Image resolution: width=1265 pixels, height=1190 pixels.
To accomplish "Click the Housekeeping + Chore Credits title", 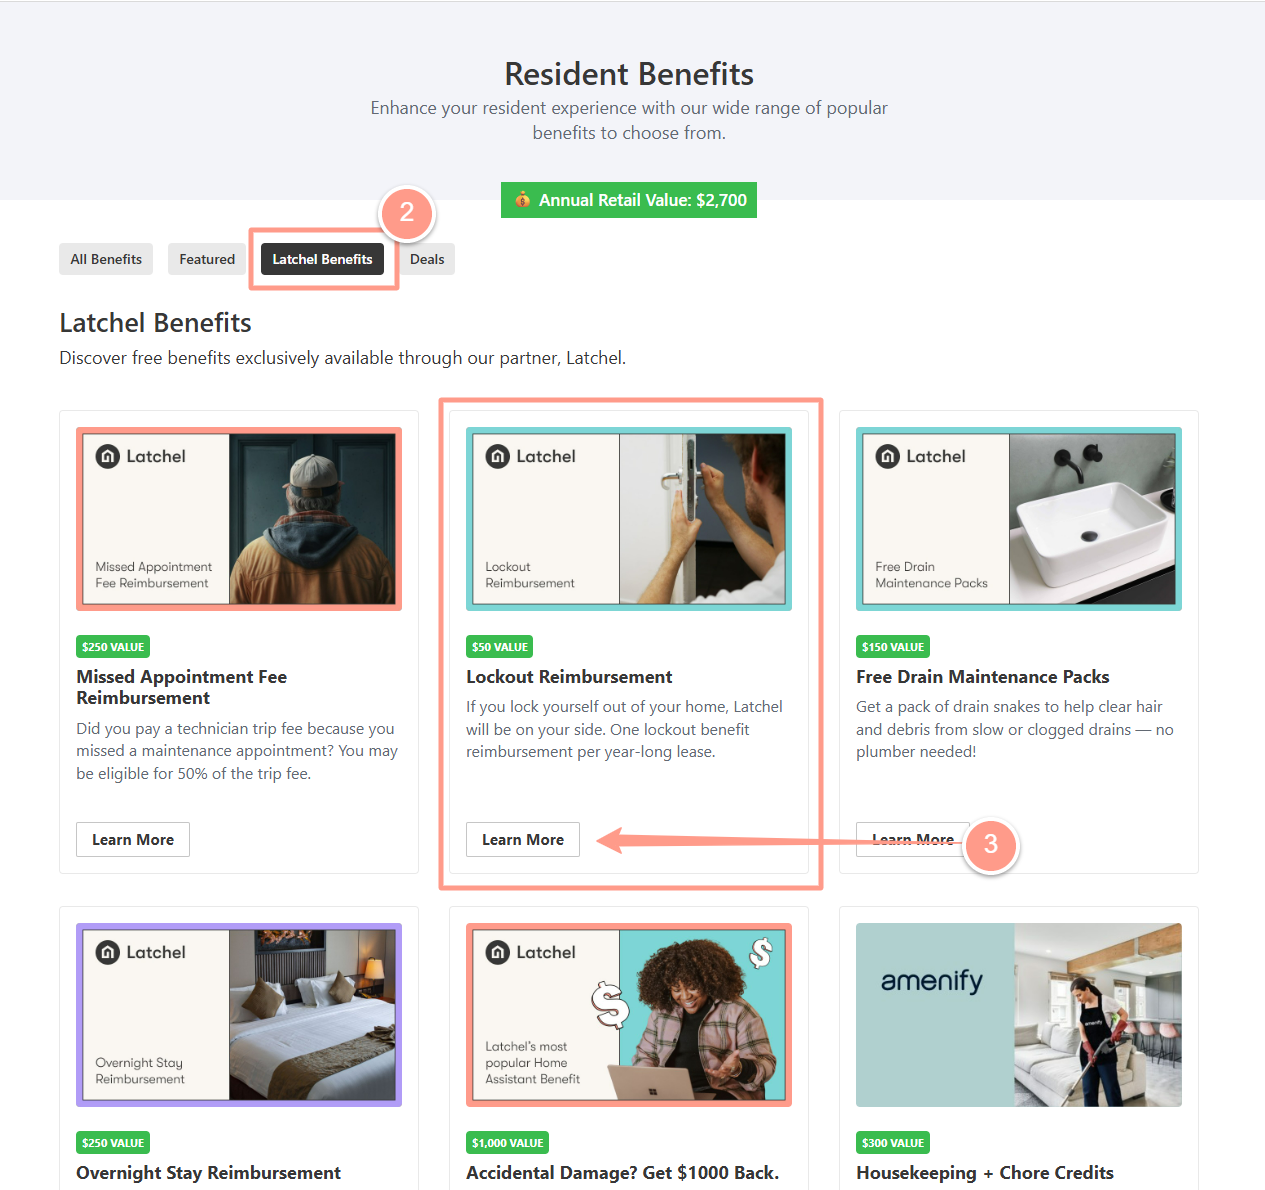I will click(985, 1173).
